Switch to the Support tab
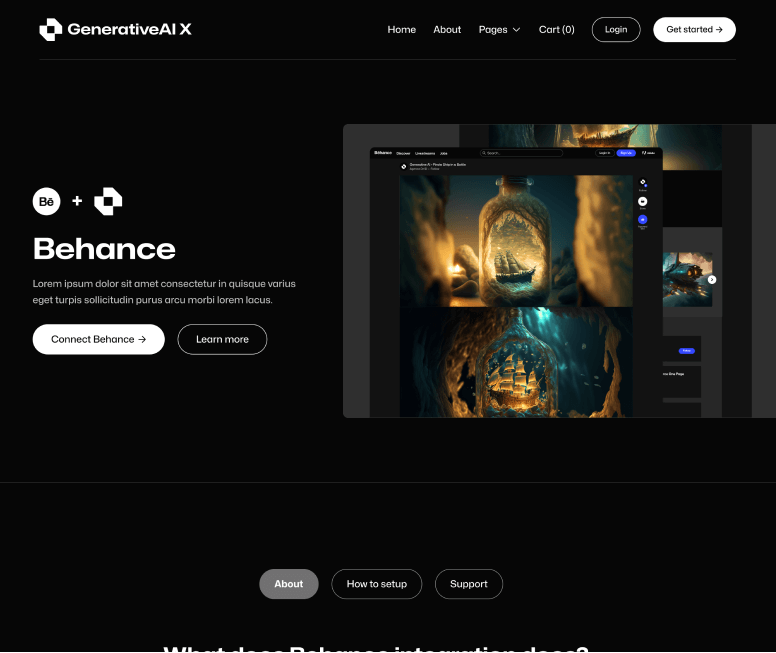Viewport: 776px width, 653px height. tap(469, 584)
